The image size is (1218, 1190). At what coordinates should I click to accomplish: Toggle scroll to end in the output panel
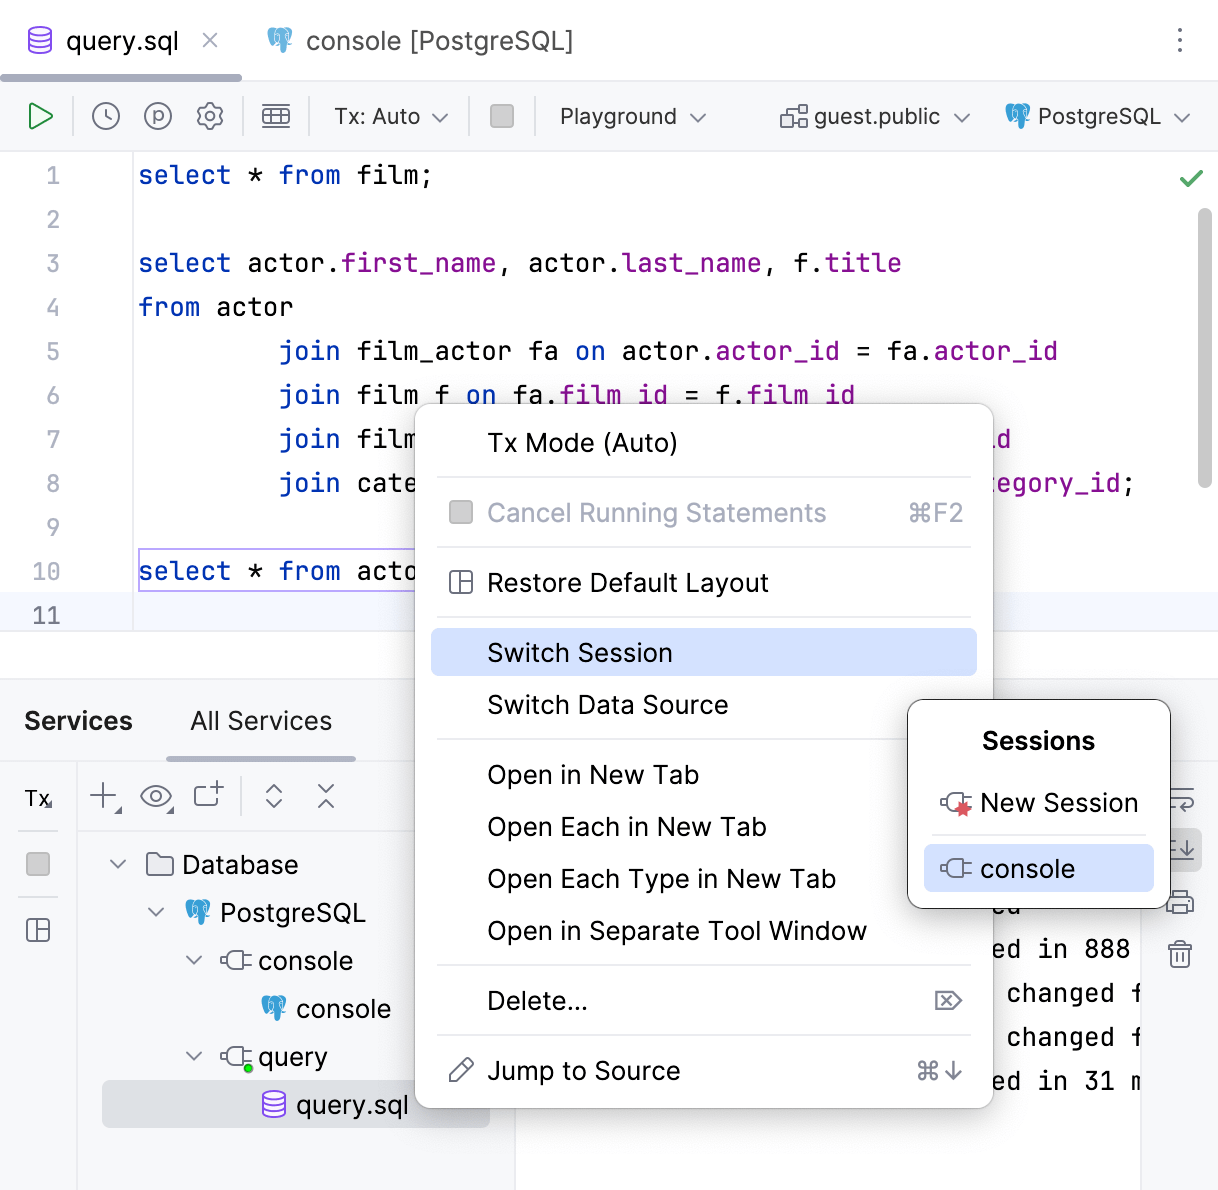pyautogui.click(x=1181, y=850)
